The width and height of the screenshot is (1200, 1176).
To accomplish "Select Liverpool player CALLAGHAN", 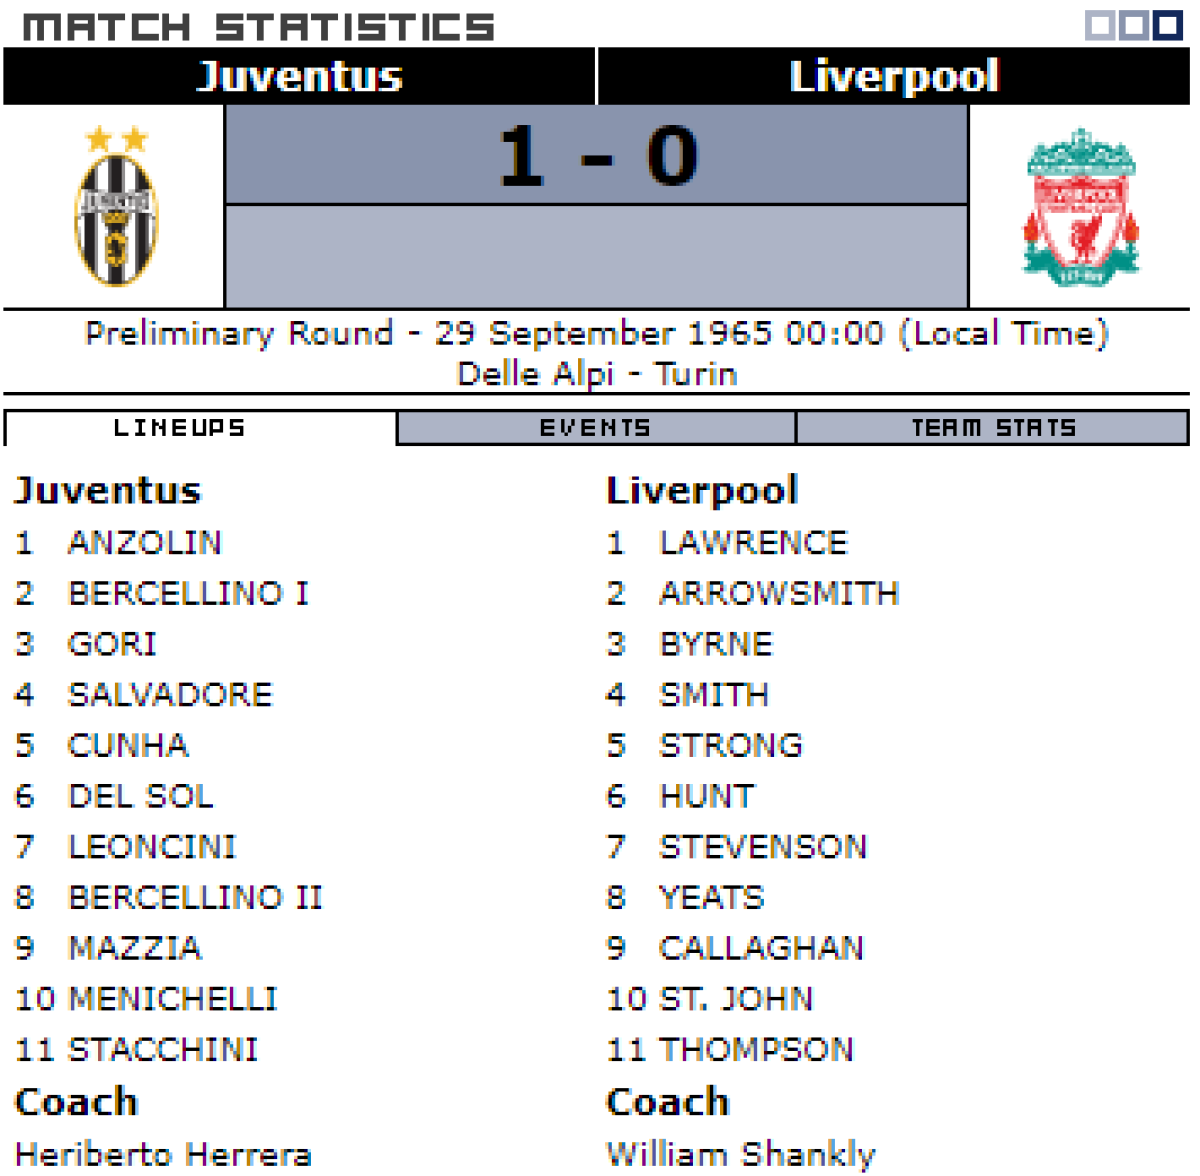I will tap(761, 947).
